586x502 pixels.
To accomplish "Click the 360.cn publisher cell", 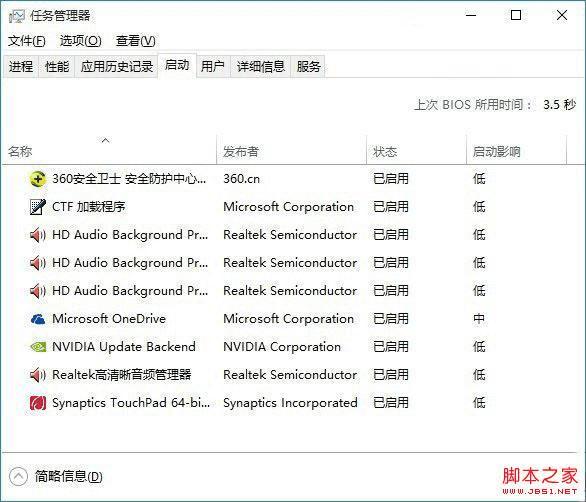I will [241, 179].
